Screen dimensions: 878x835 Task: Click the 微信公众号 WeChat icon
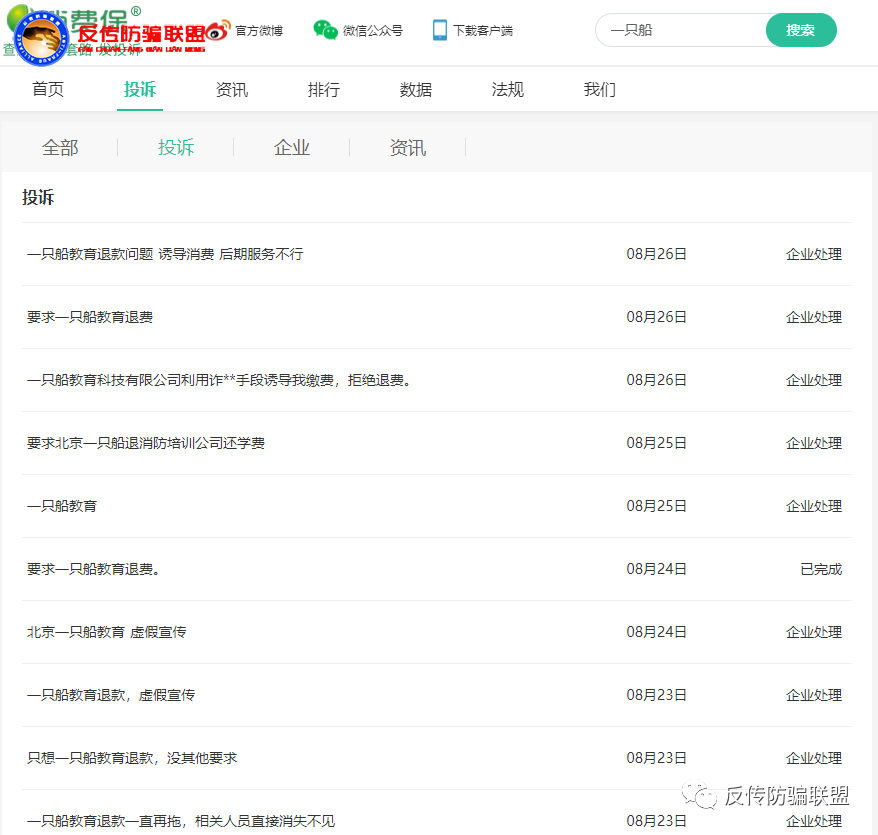point(324,30)
